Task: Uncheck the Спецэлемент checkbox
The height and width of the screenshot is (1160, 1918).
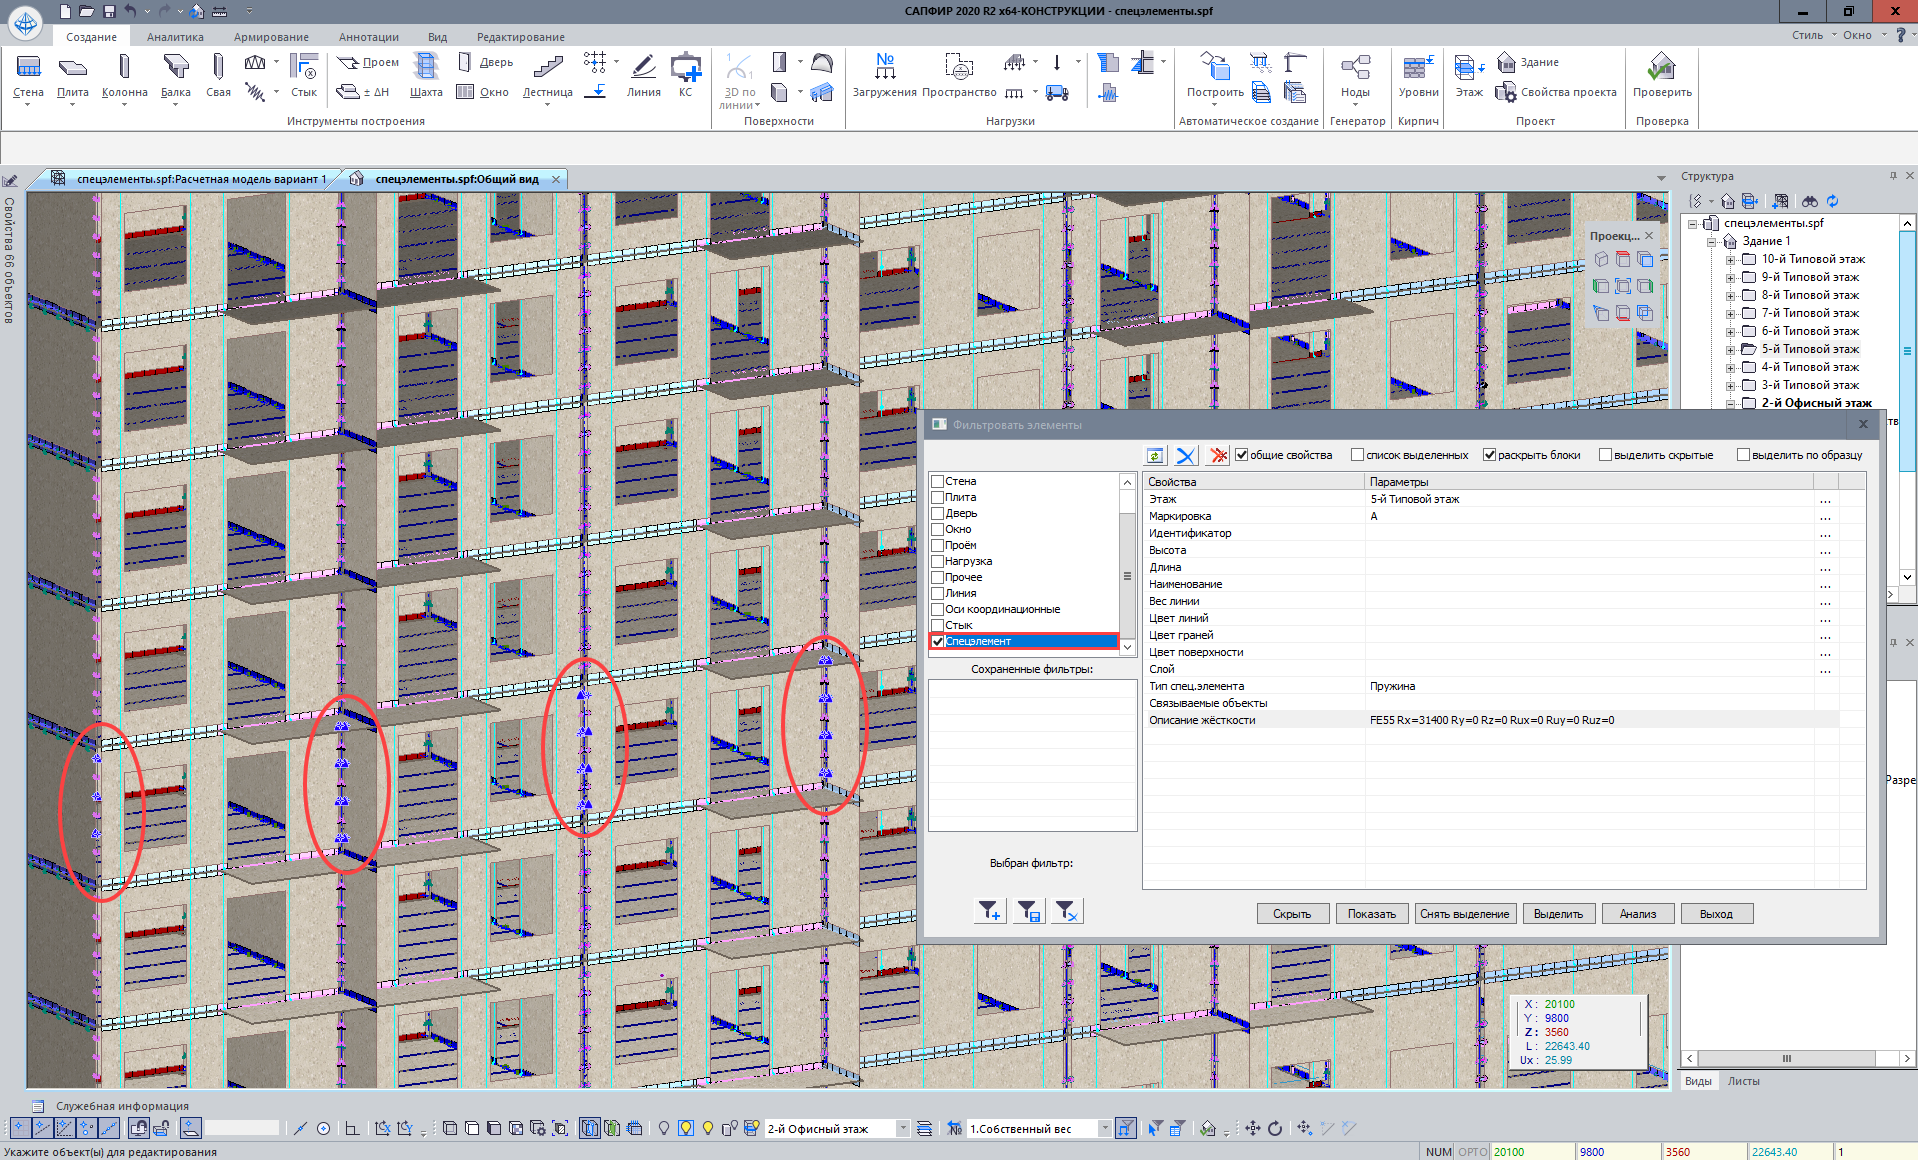Action: point(938,641)
